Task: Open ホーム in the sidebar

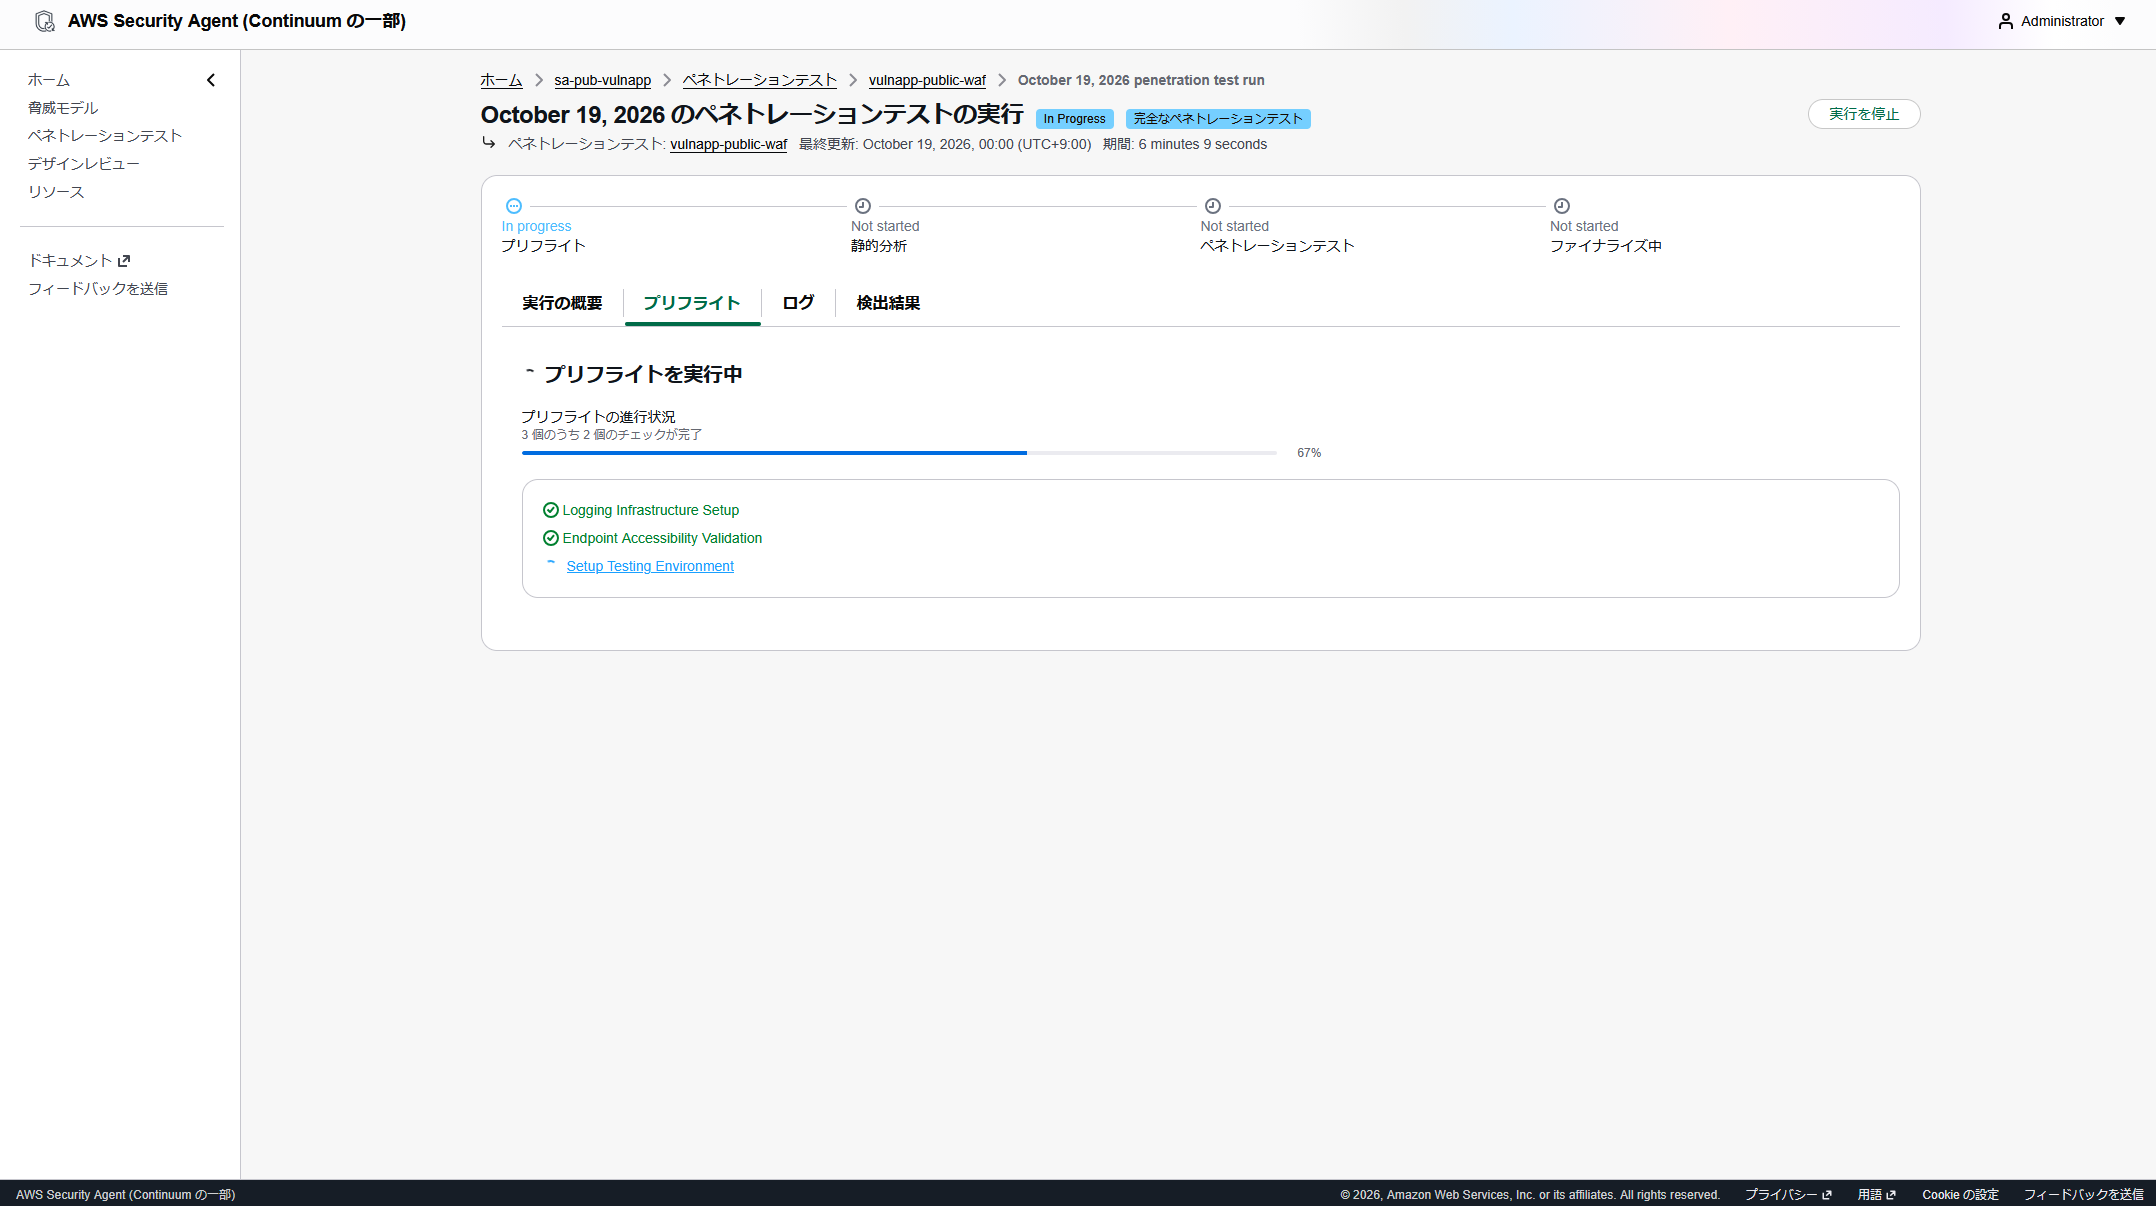Action: pos(49,80)
